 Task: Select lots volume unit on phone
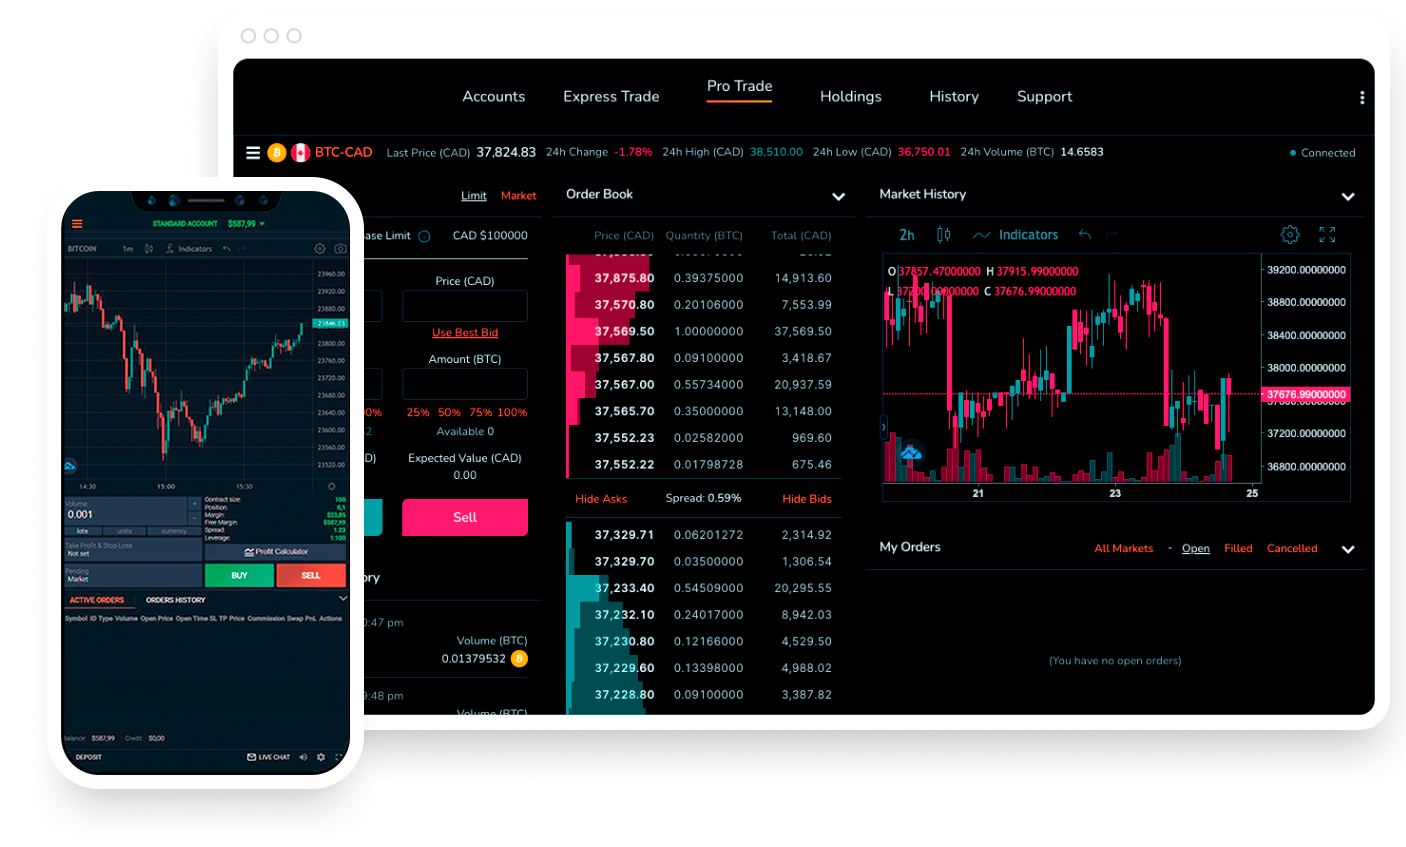[x=82, y=531]
